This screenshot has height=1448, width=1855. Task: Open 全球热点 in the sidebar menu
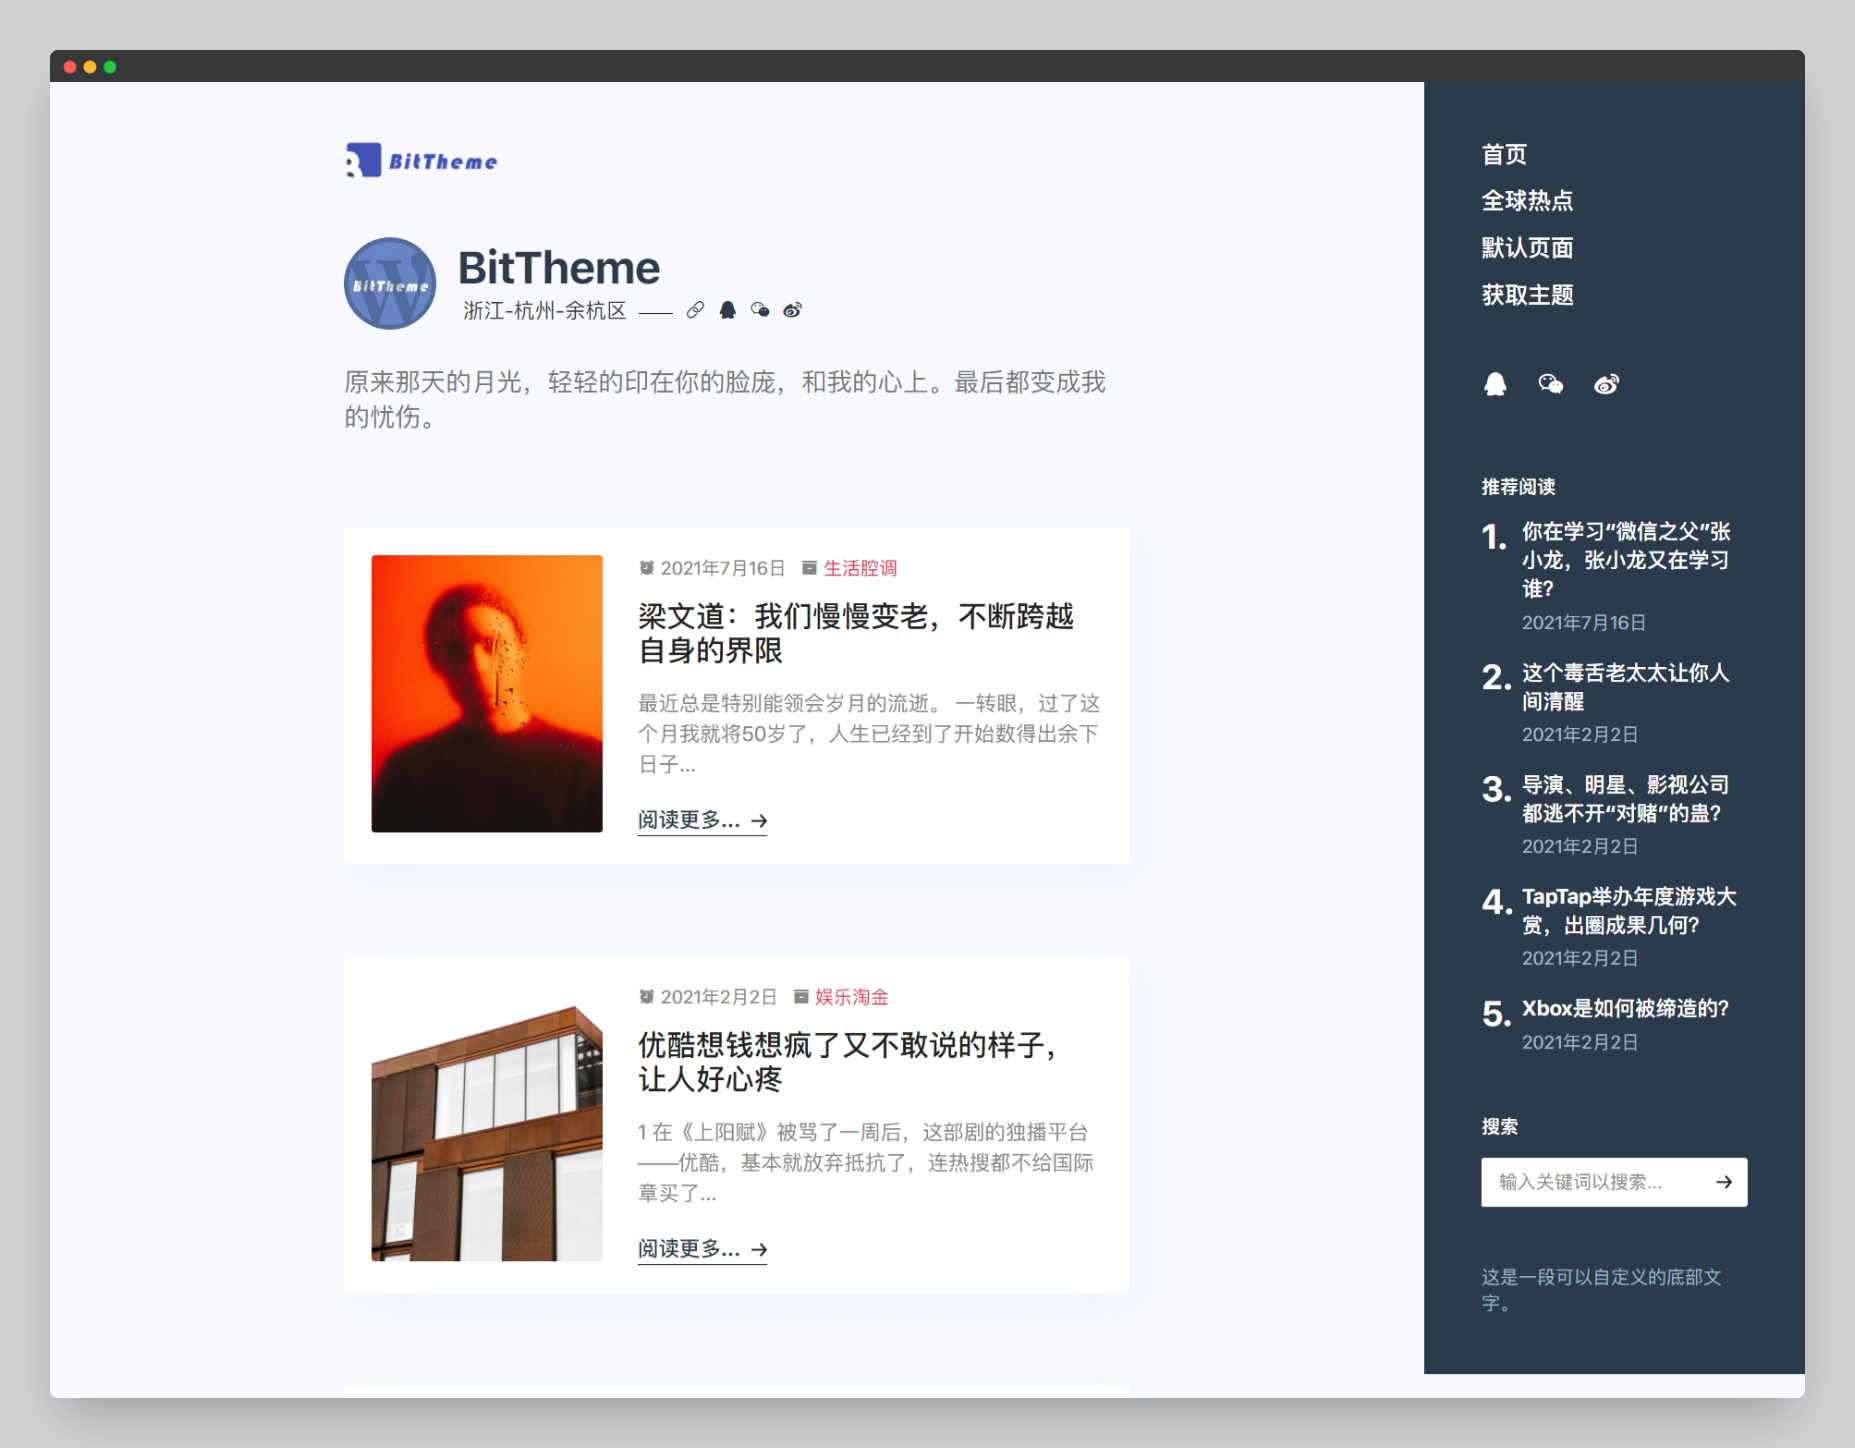pyautogui.click(x=1527, y=201)
